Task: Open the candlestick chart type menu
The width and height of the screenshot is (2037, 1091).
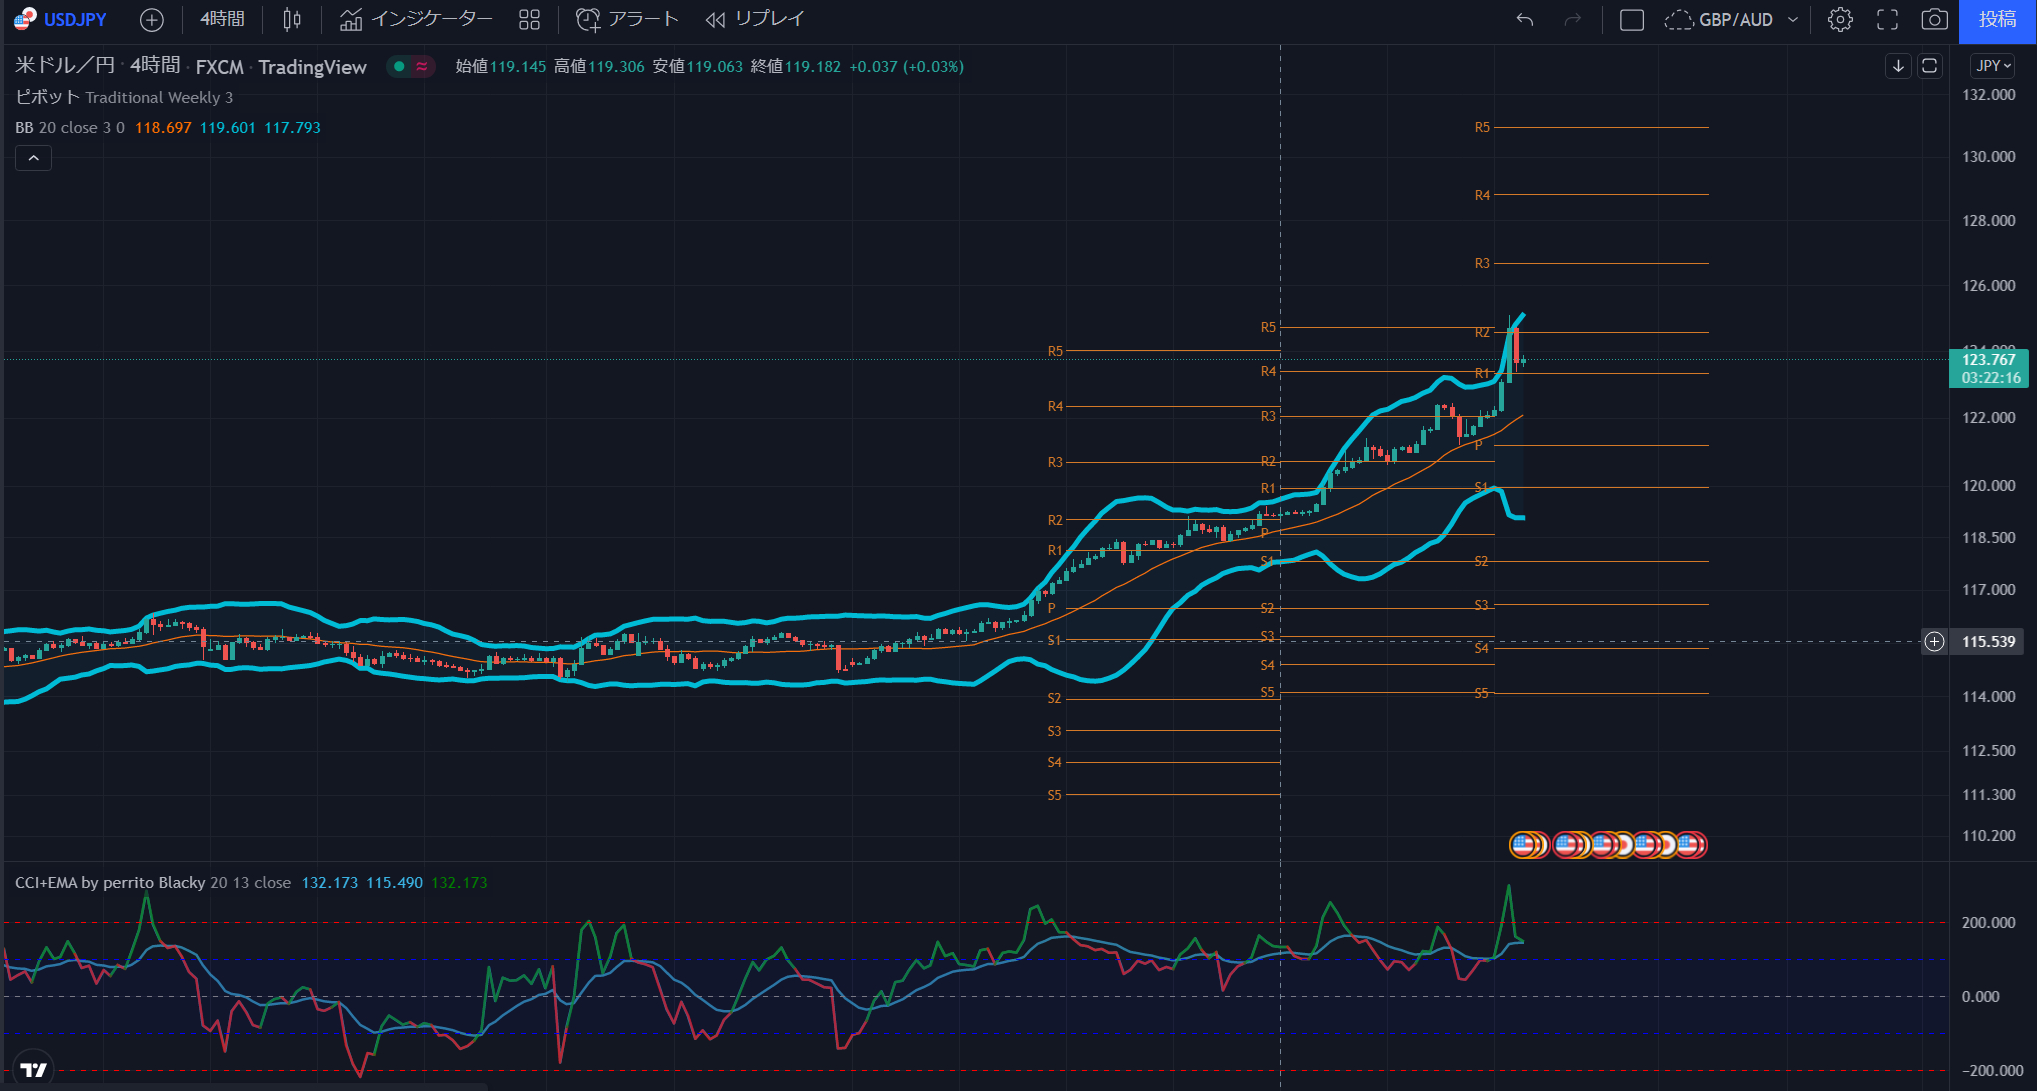Action: click(x=292, y=19)
